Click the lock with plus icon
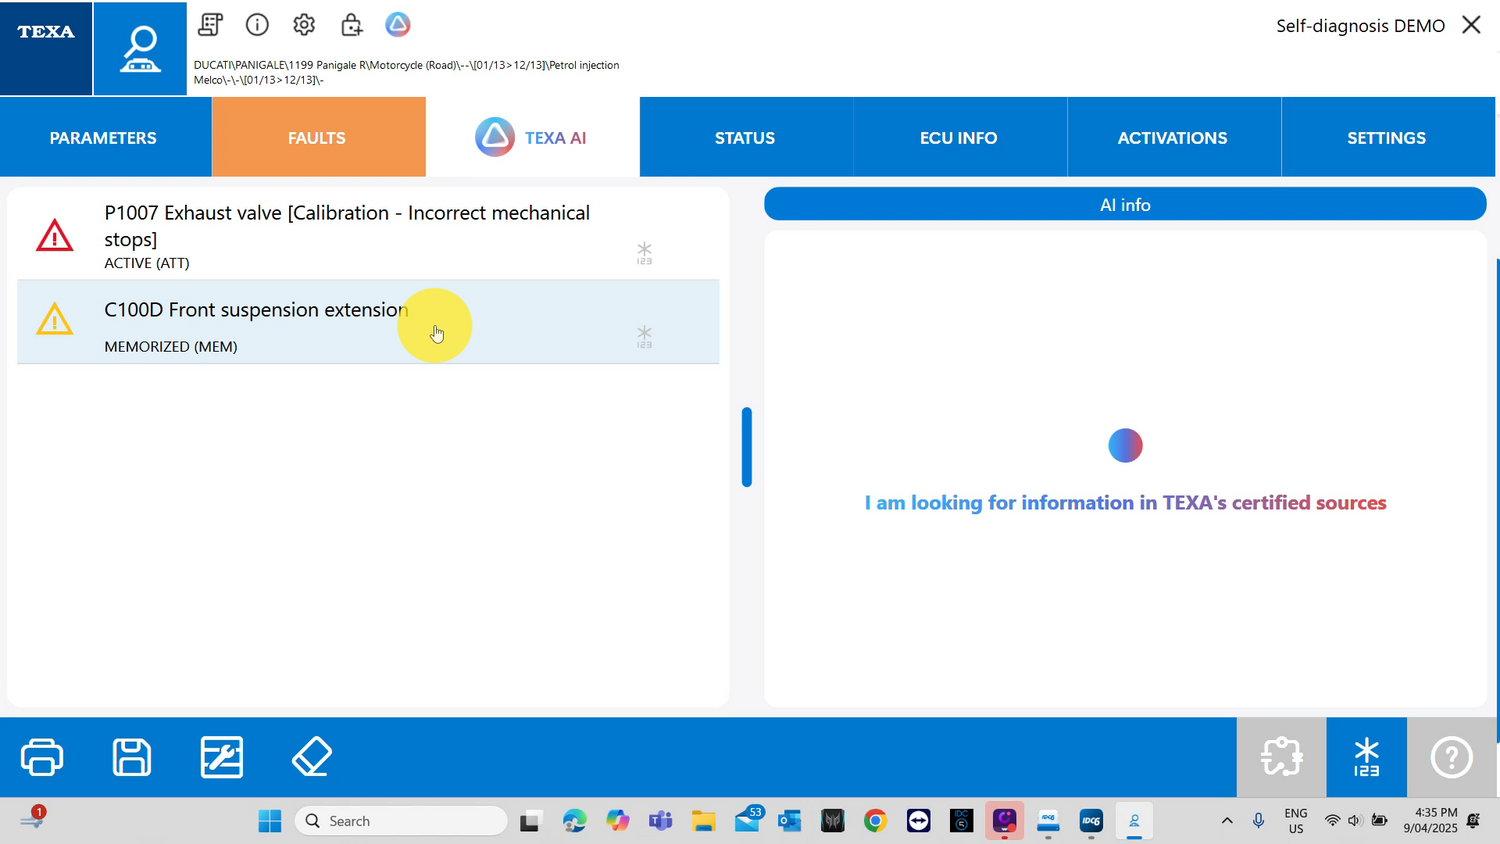The height and width of the screenshot is (844, 1500). [351, 24]
